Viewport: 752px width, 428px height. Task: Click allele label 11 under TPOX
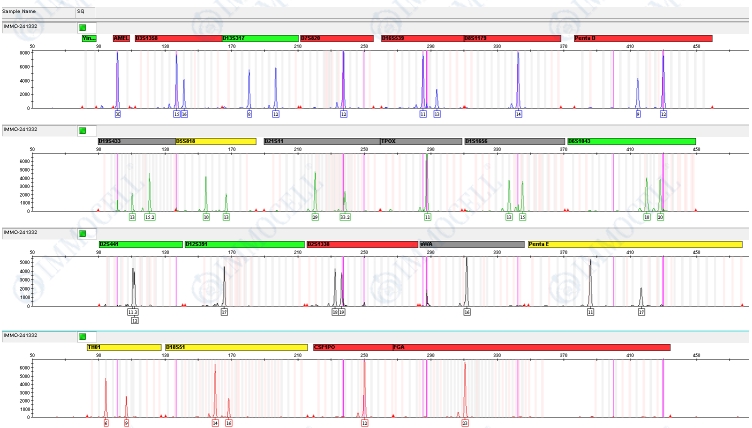427,217
